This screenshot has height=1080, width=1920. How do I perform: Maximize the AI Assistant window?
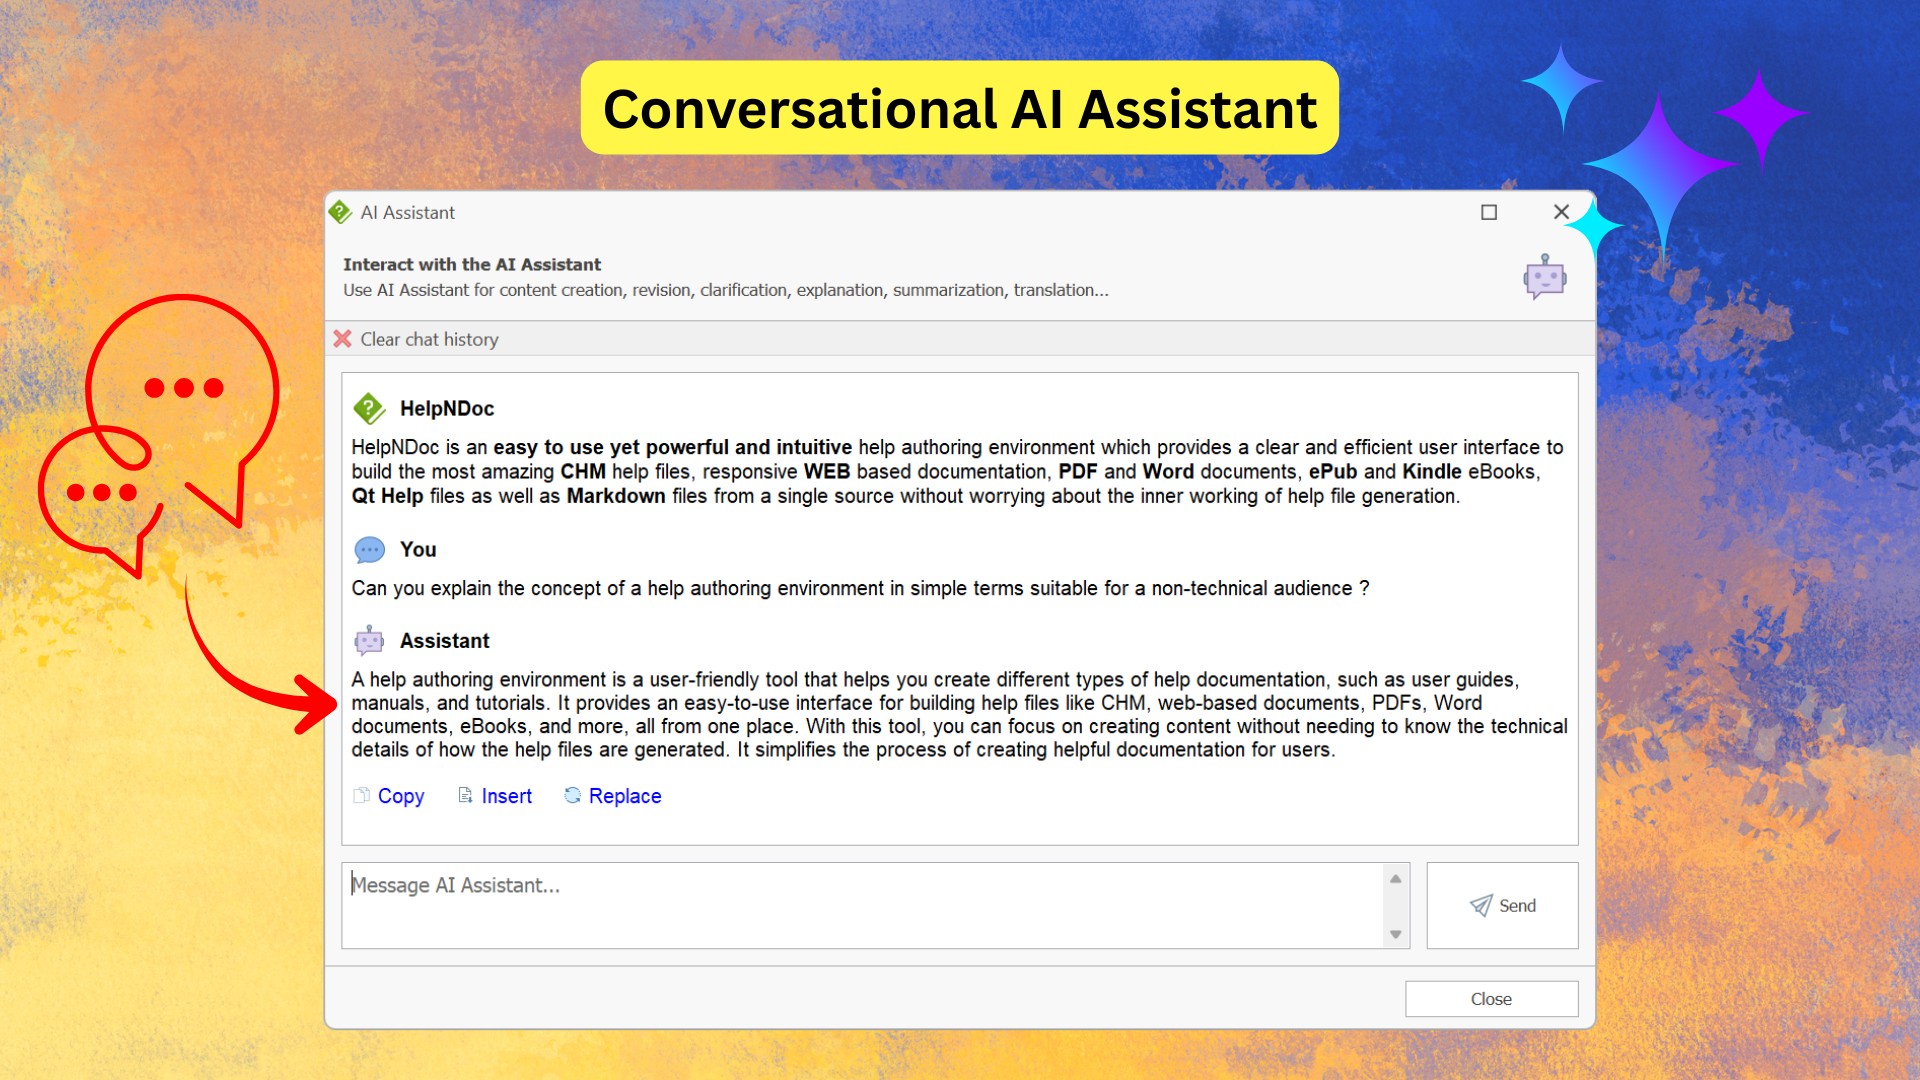click(1488, 212)
